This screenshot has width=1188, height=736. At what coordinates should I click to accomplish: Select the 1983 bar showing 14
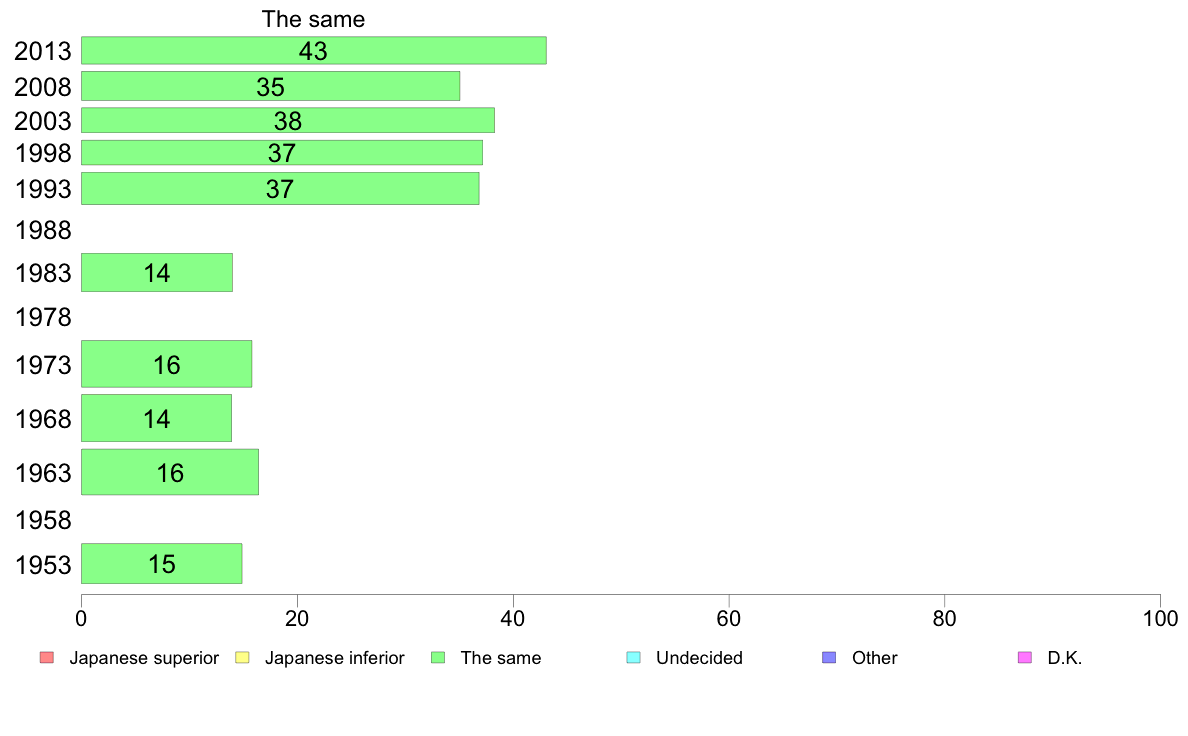(157, 273)
